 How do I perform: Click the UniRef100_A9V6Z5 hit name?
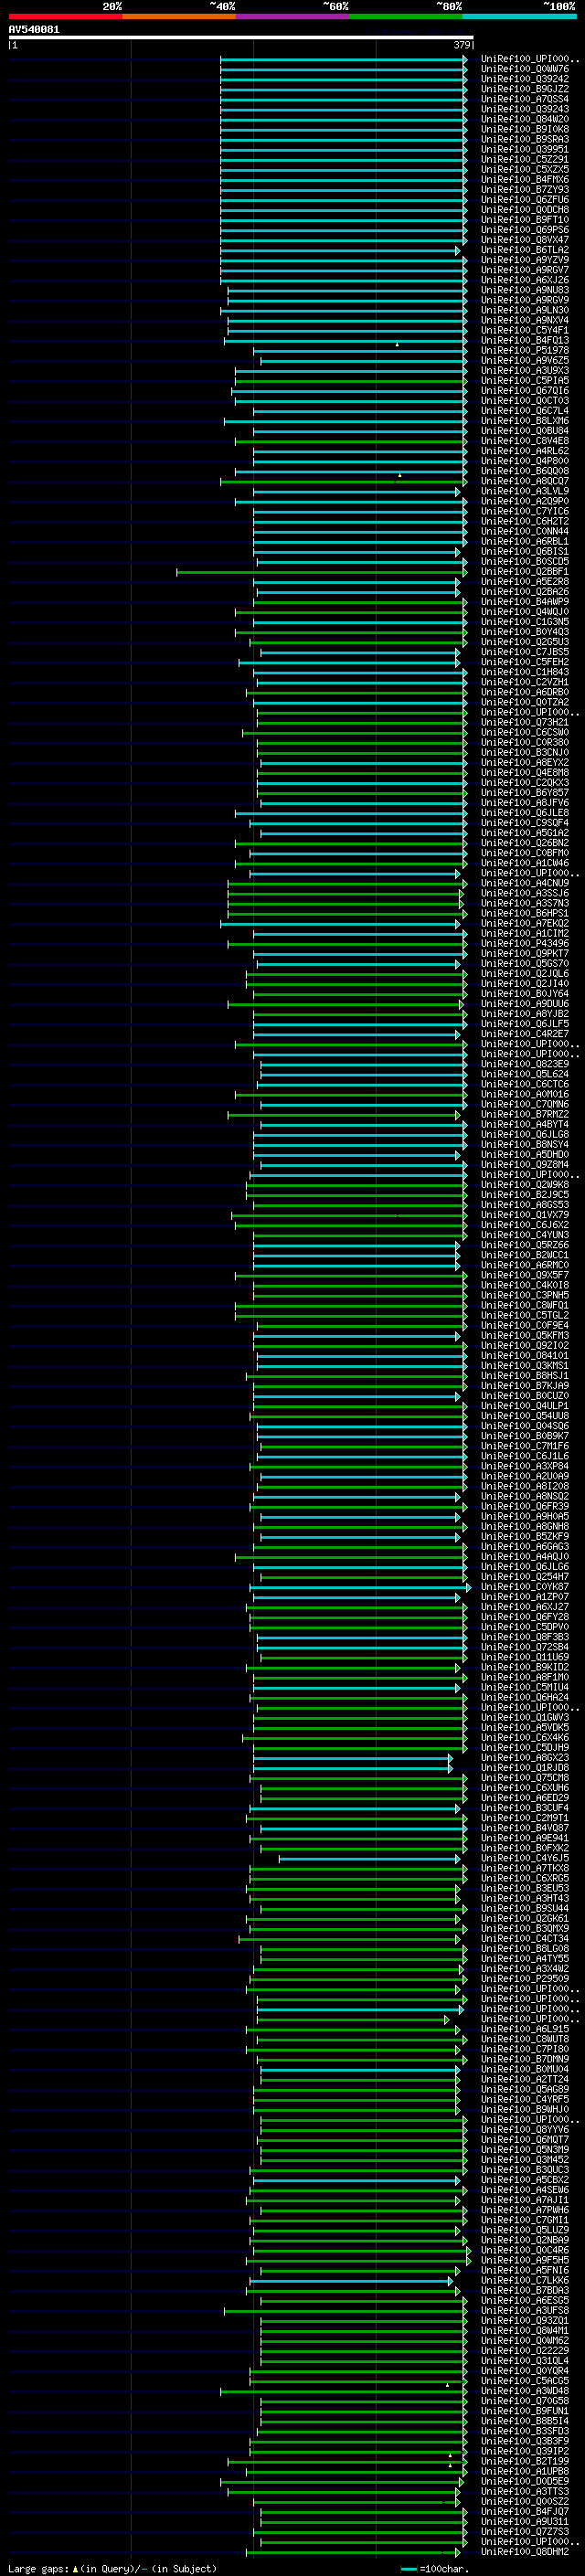pyautogui.click(x=524, y=360)
